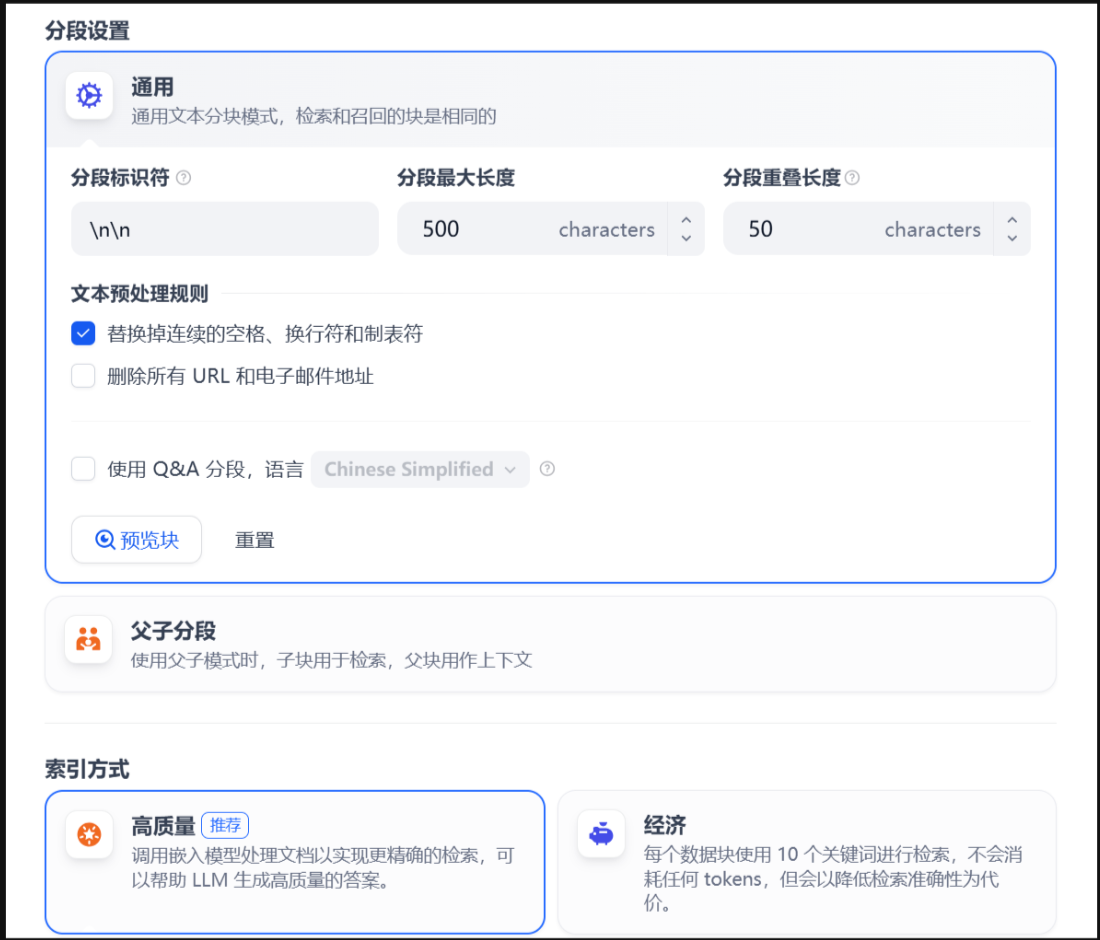
Task: Enable 删除所有 URL 和电子邮件地址 checkbox
Action: pyautogui.click(x=83, y=376)
